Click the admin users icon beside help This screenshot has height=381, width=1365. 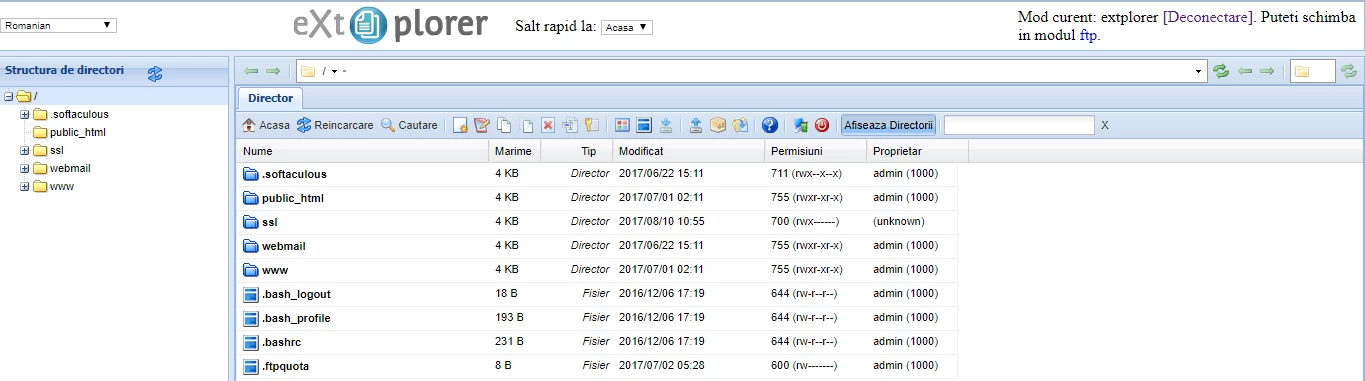click(x=800, y=125)
